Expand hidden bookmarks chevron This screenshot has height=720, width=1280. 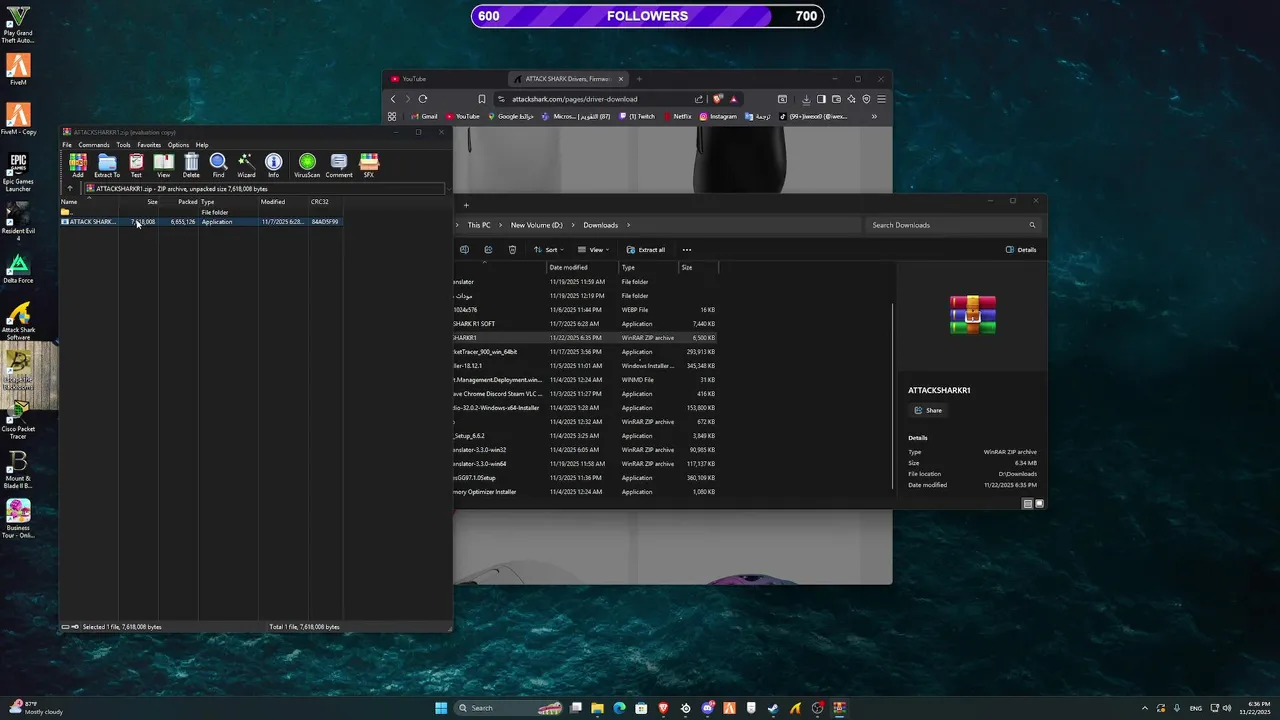874,116
